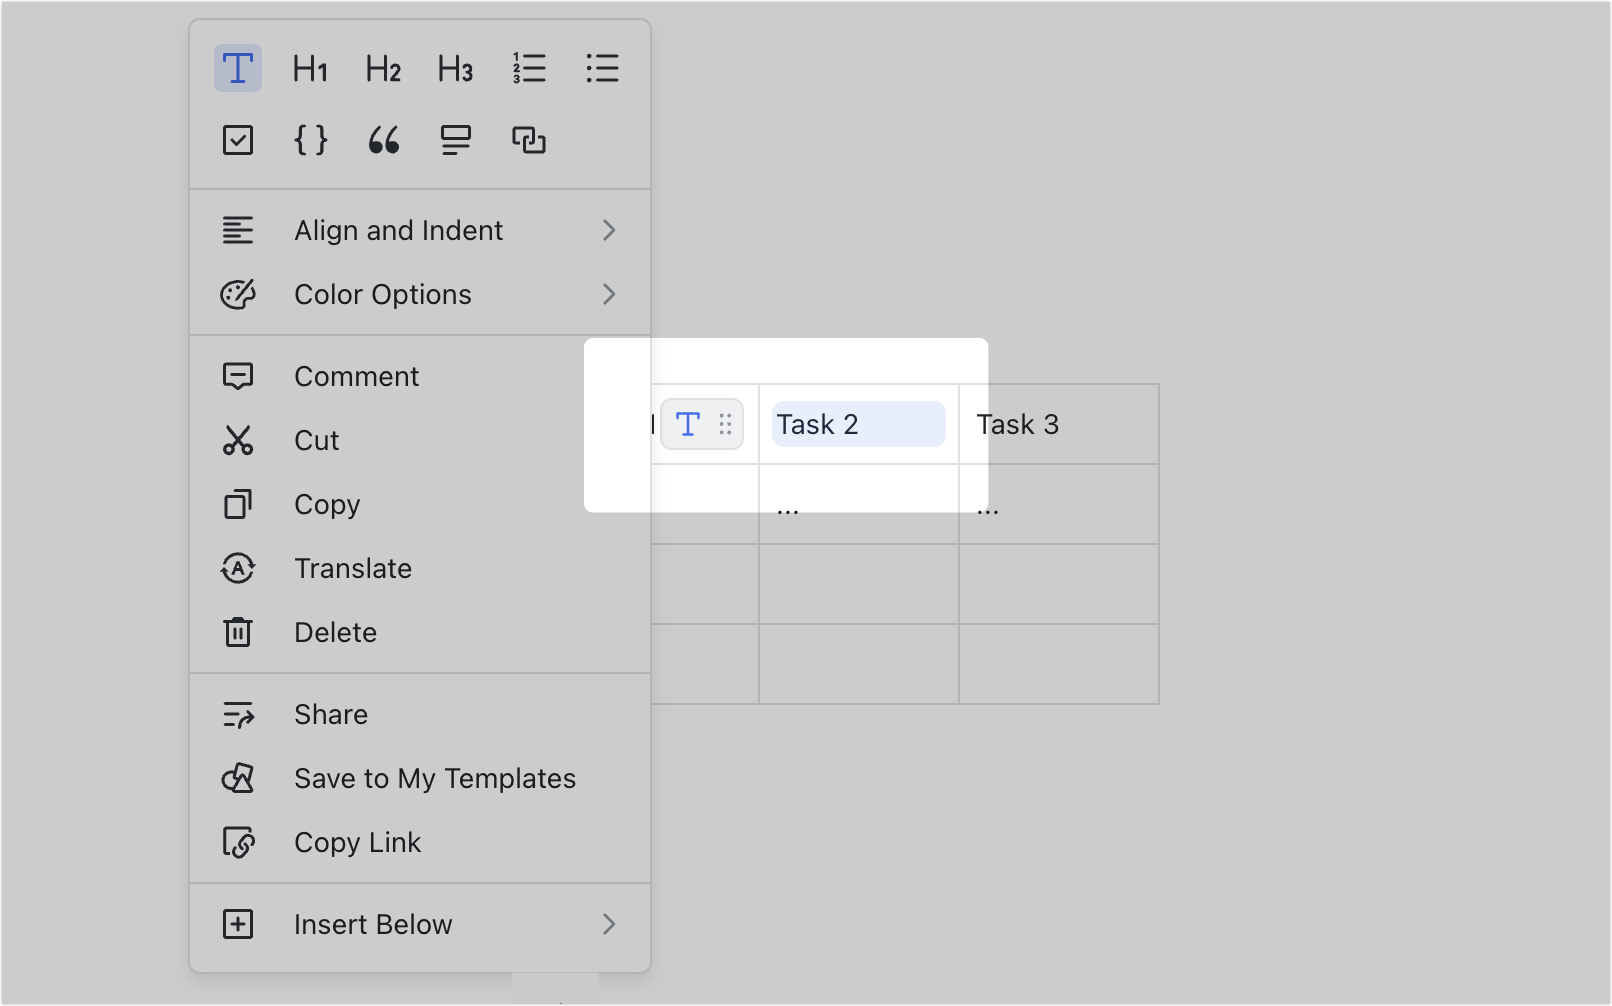This screenshot has width=1612, height=1006.
Task: Insert a divider from the format row
Action: click(x=454, y=140)
